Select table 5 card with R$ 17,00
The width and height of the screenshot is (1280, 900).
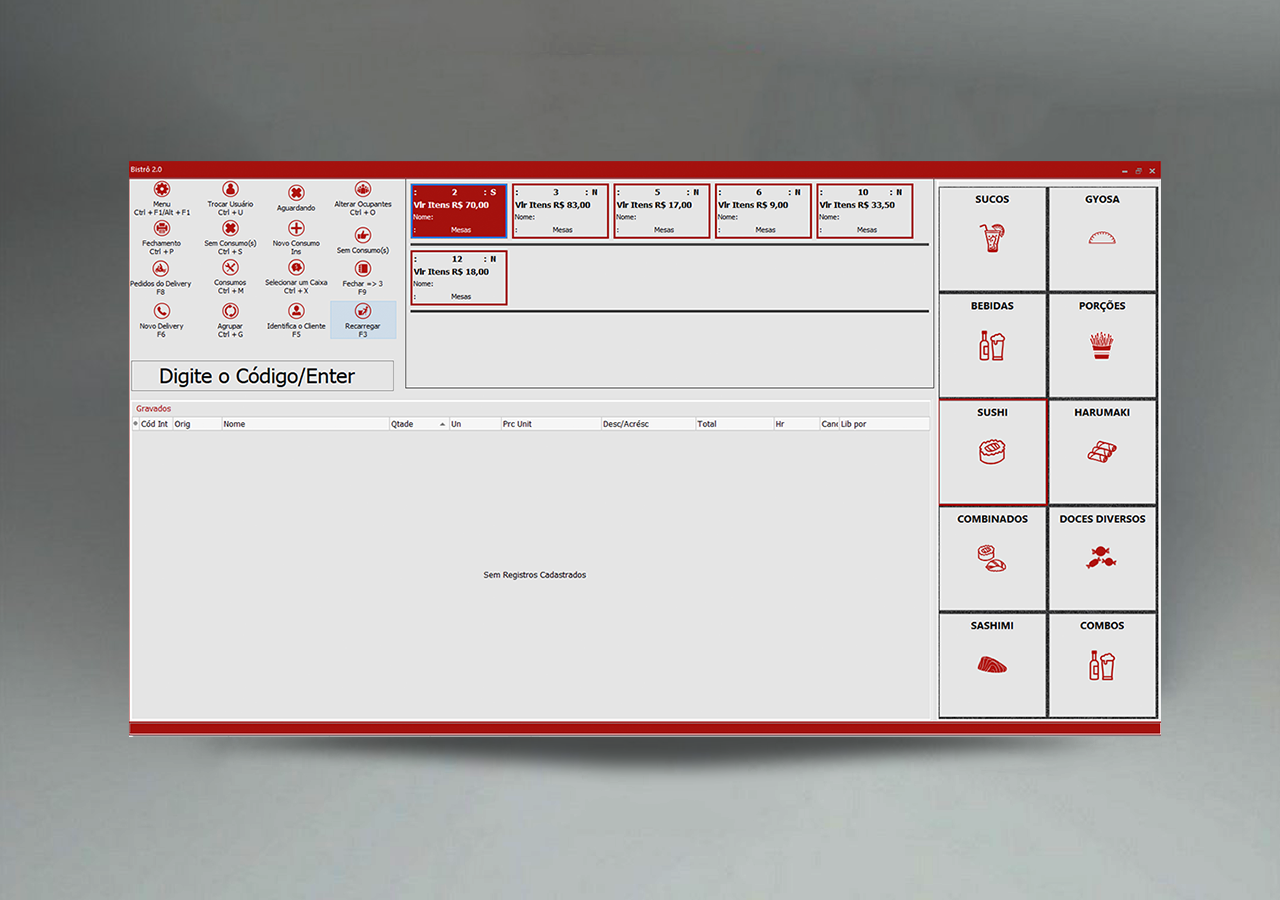coord(662,211)
